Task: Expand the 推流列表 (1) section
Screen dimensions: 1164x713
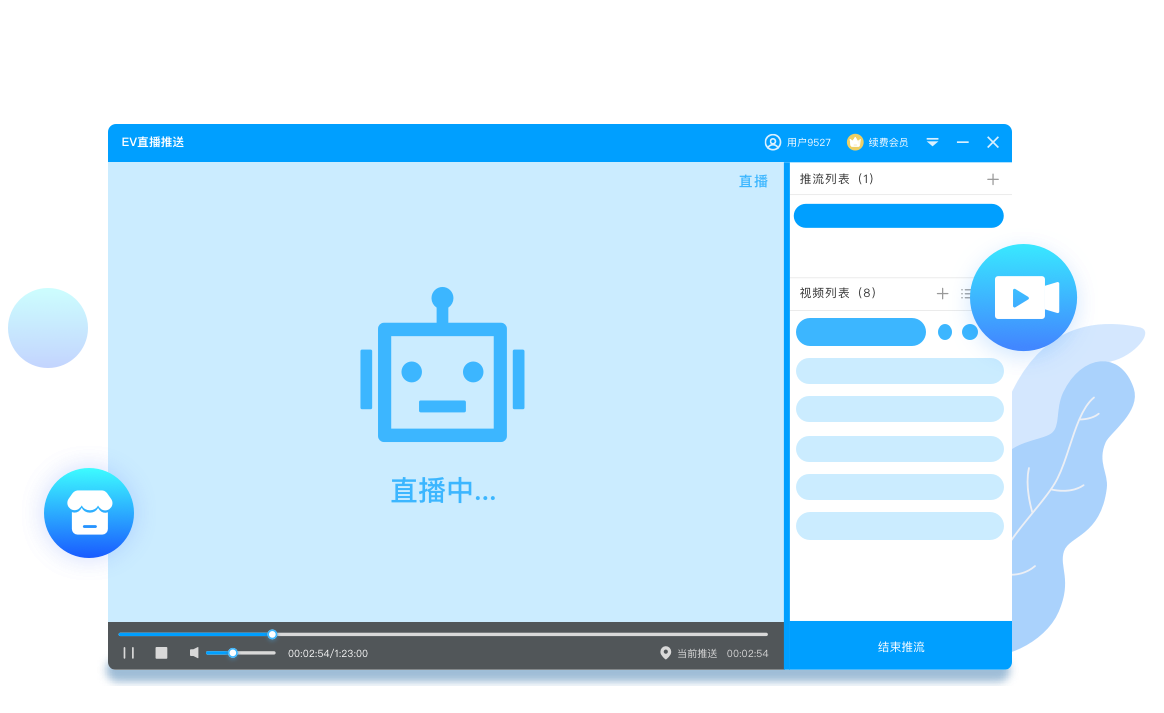Action: click(x=835, y=178)
